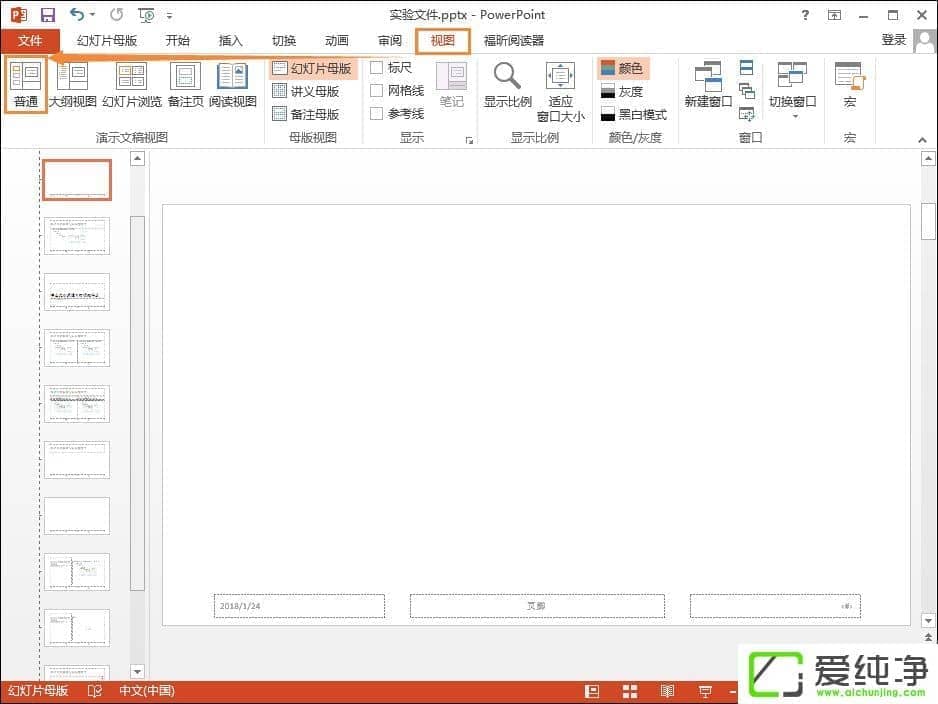This screenshot has width=938, height=704.
Task: Open Slide Sorter (幻灯片浏览) view
Action: click(x=131, y=85)
